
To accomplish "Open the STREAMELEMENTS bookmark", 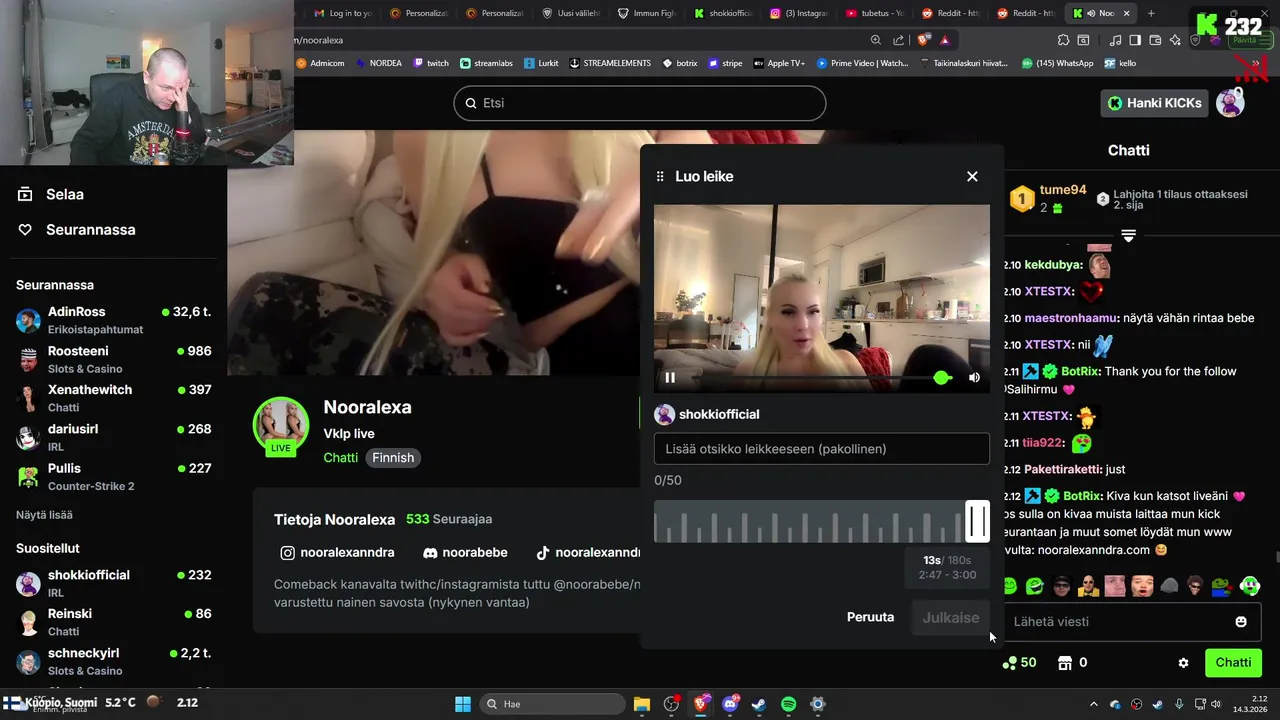I will [x=610, y=63].
